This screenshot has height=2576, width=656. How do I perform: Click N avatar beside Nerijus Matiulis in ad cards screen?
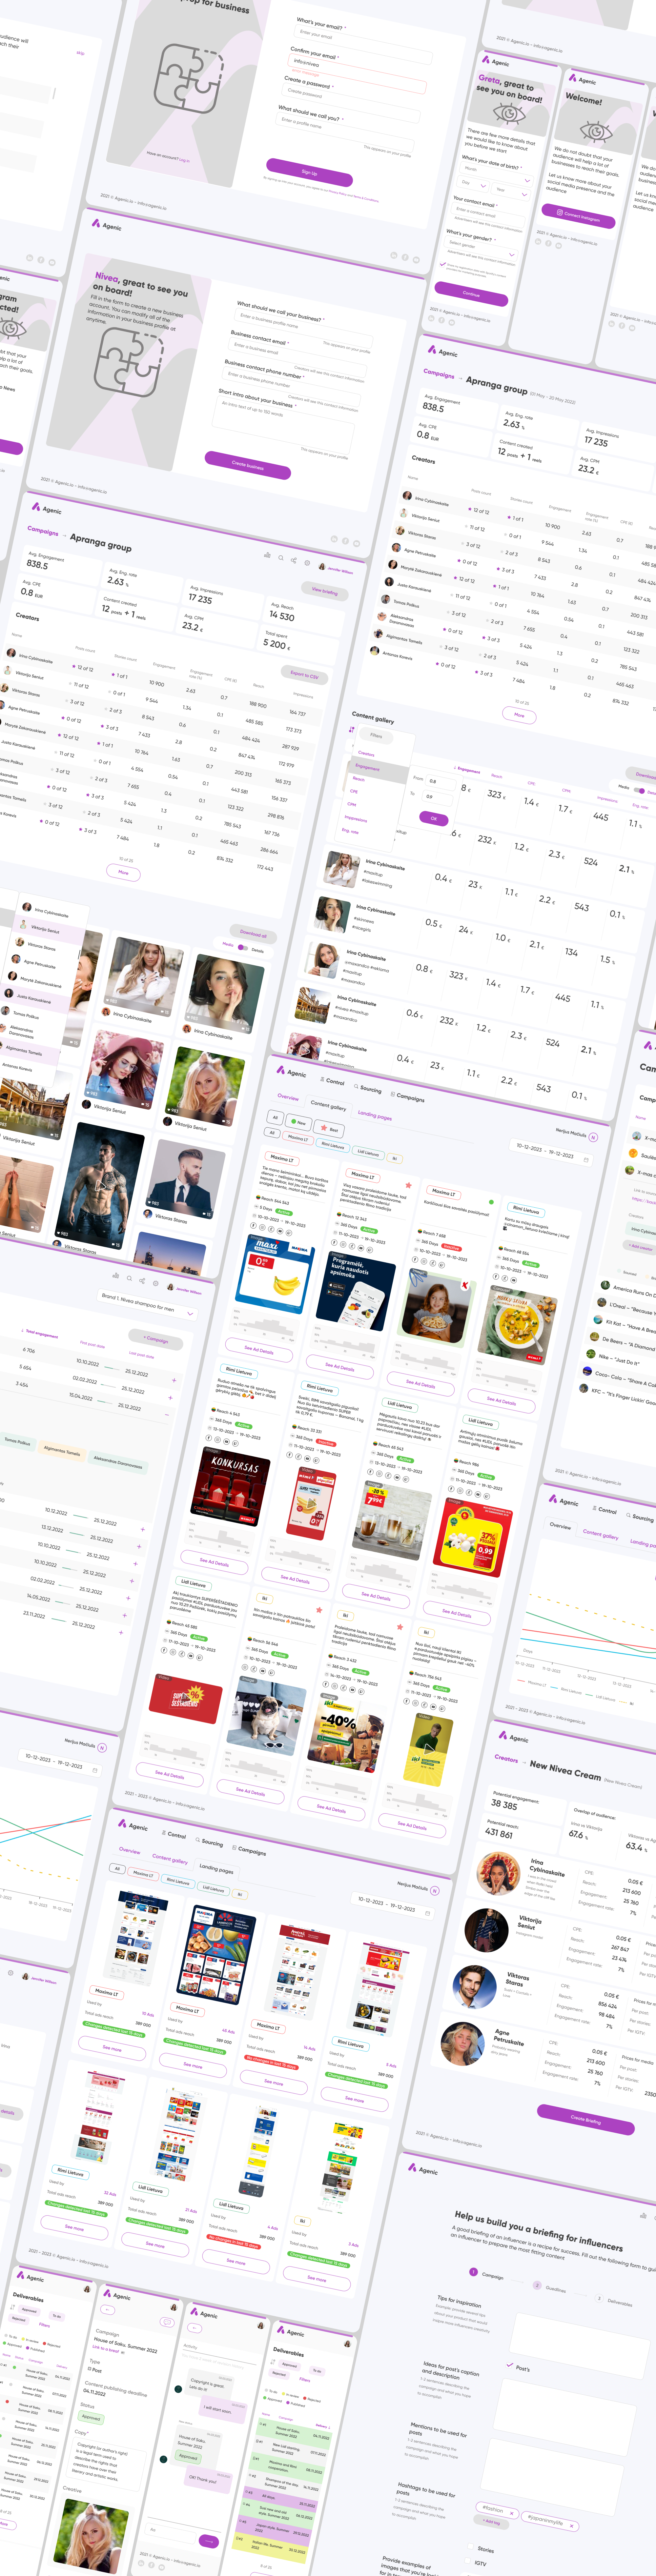[593, 1137]
